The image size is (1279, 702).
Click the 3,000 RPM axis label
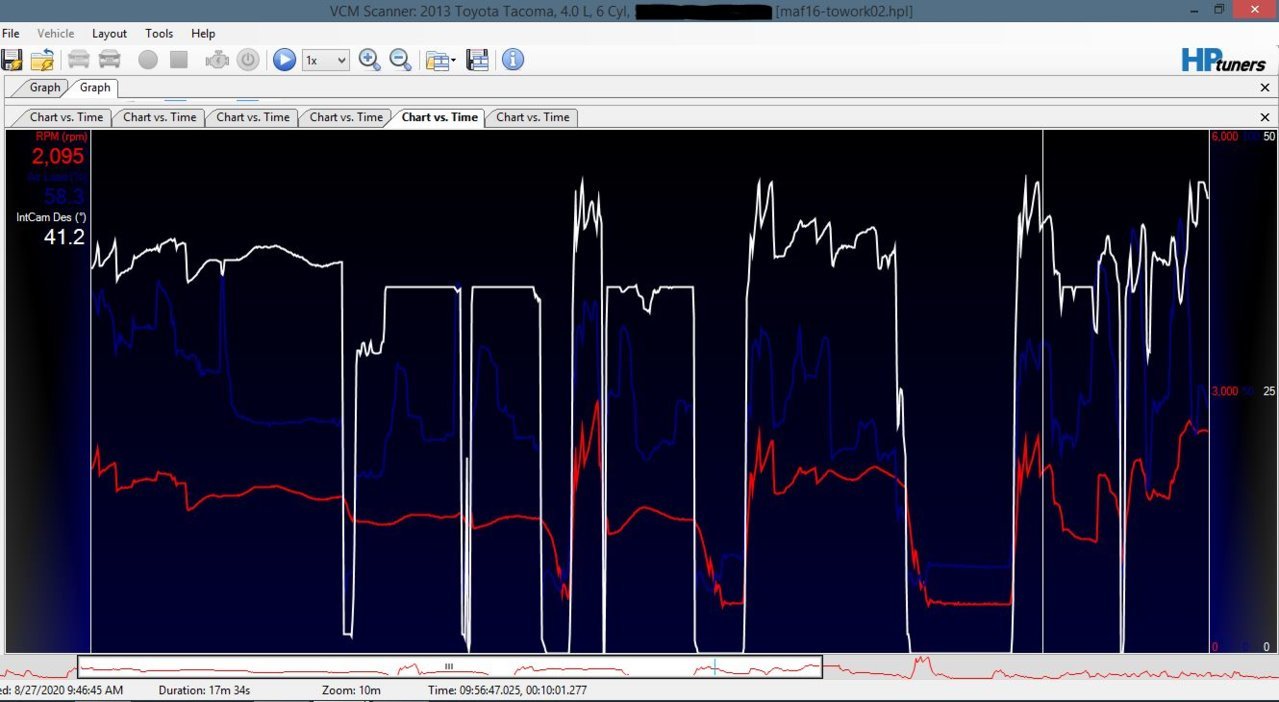[1225, 391]
